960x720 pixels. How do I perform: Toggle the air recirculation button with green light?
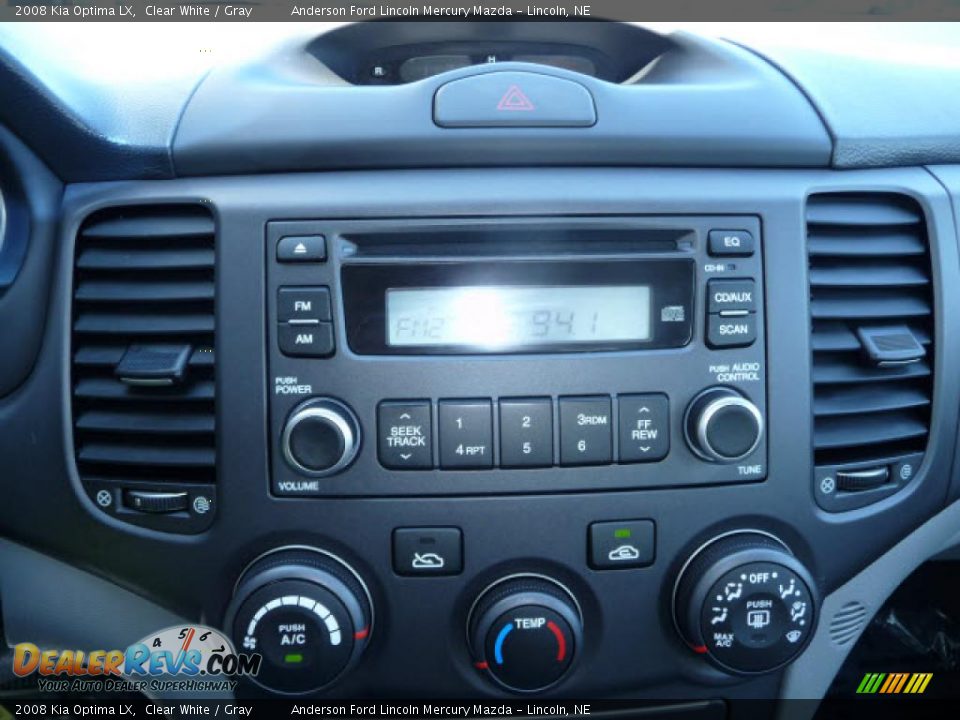coord(621,544)
